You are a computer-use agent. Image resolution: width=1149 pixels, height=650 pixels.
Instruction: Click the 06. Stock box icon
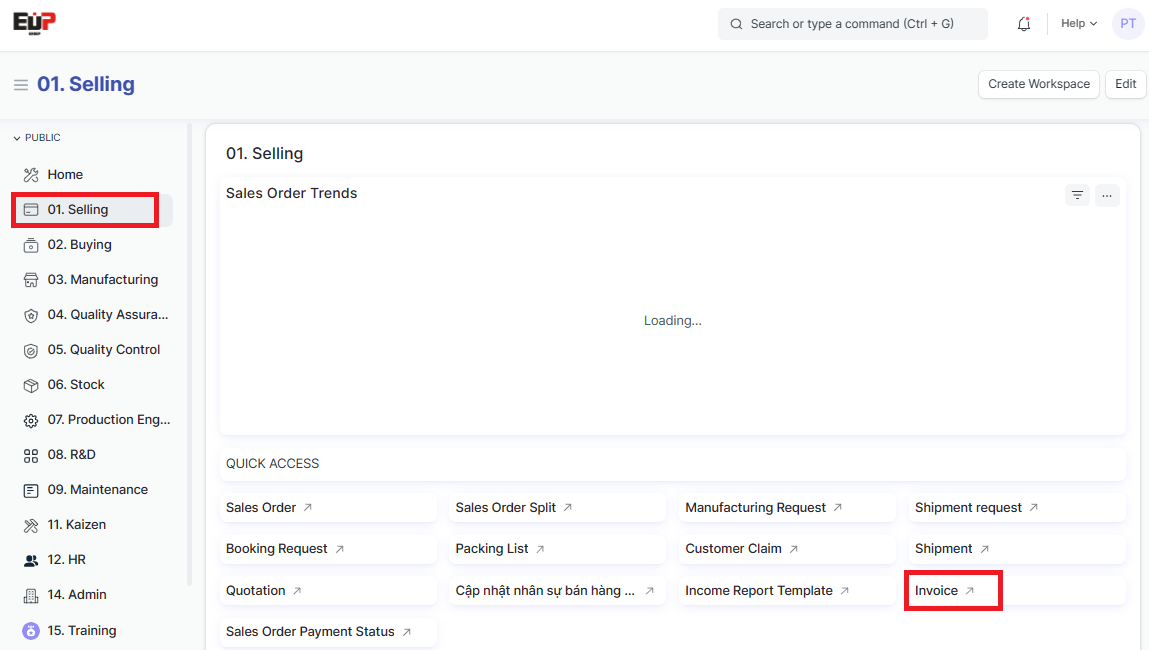point(31,385)
